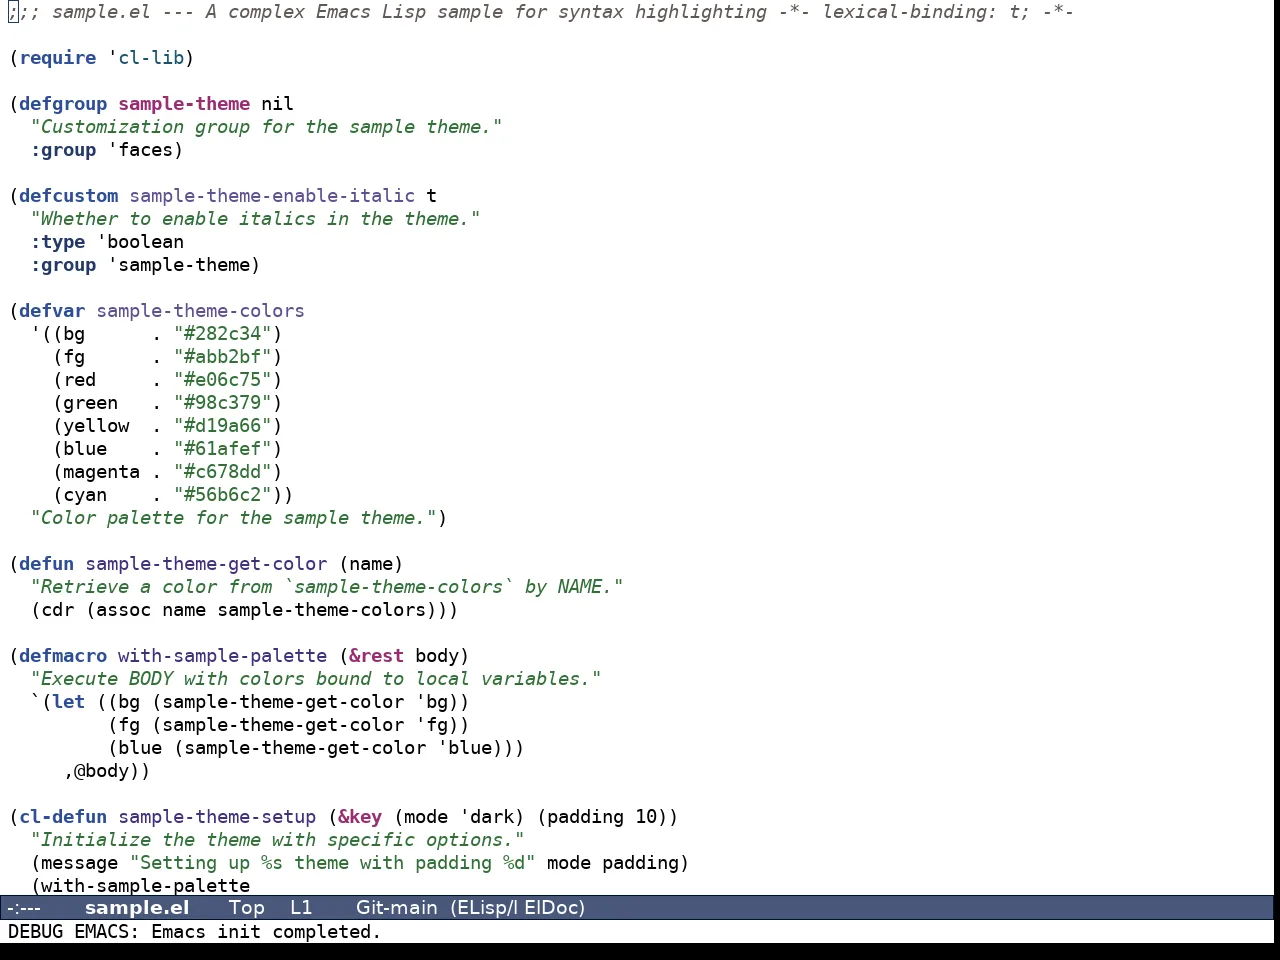1280x960 pixels.
Task: Click the "#abb2bf" color string
Action: pyautogui.click(x=223, y=357)
